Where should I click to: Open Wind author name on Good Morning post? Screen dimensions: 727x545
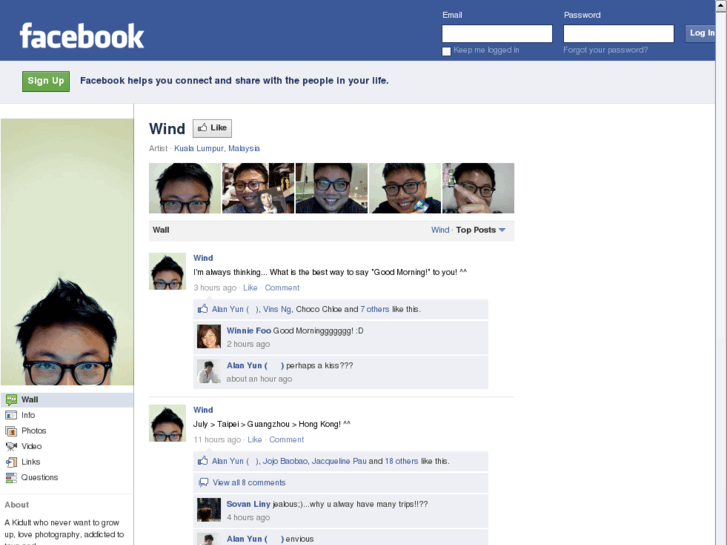click(x=203, y=258)
